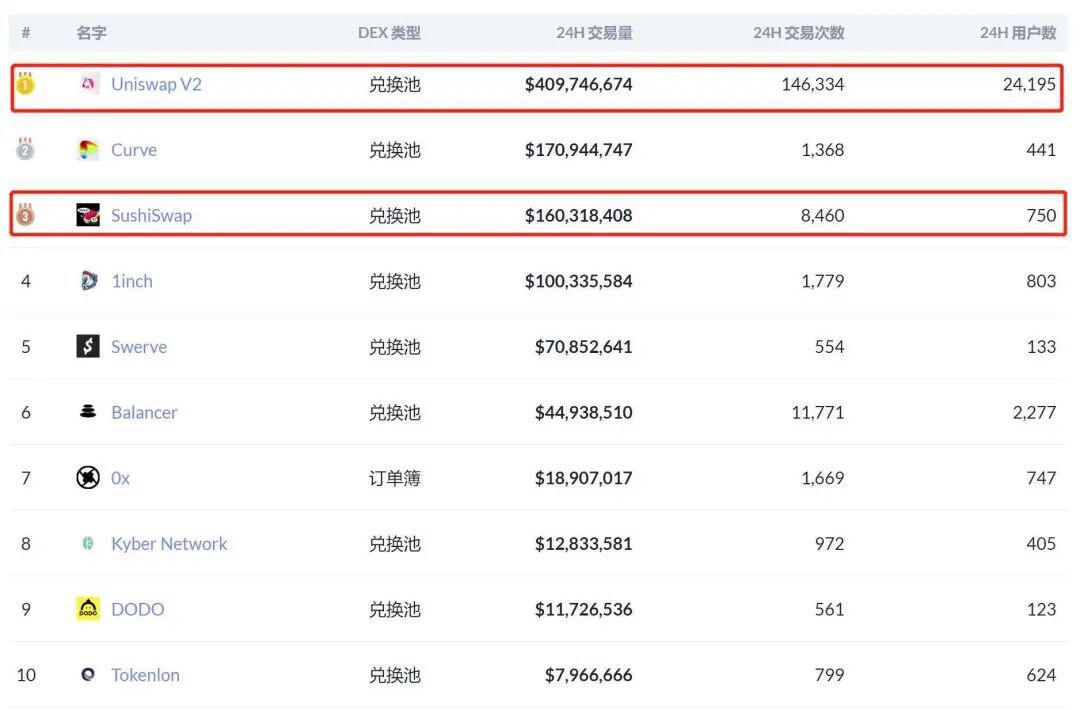Sort by the 24H 交易次数 column header
The image size is (1080, 710).
point(799,32)
